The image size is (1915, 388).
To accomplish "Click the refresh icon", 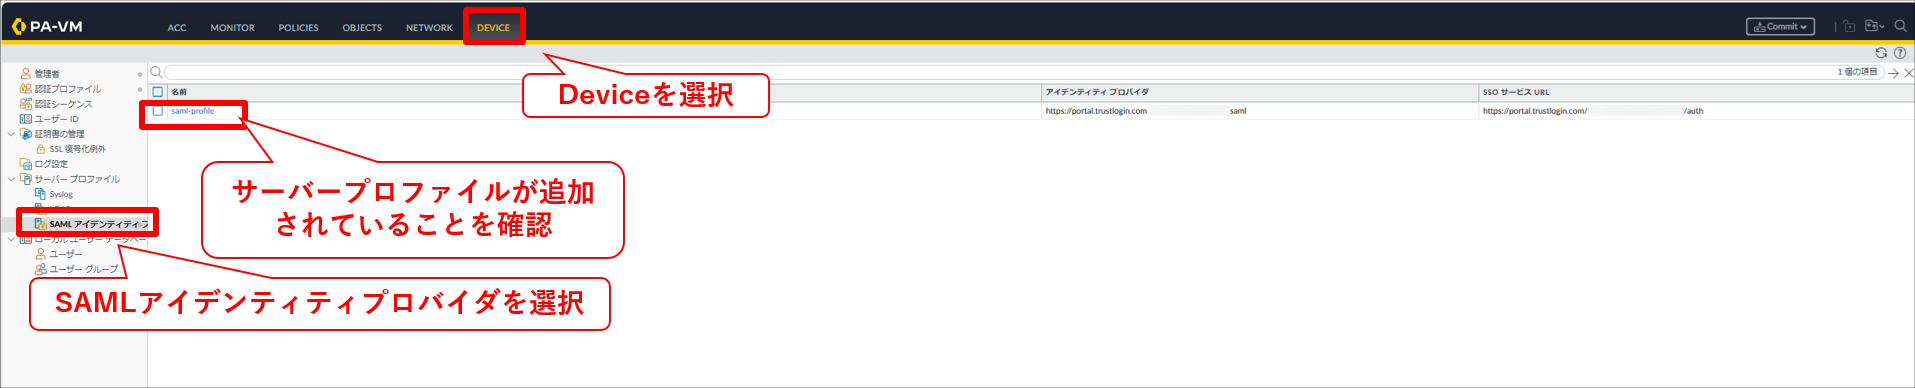I will click(x=1881, y=53).
